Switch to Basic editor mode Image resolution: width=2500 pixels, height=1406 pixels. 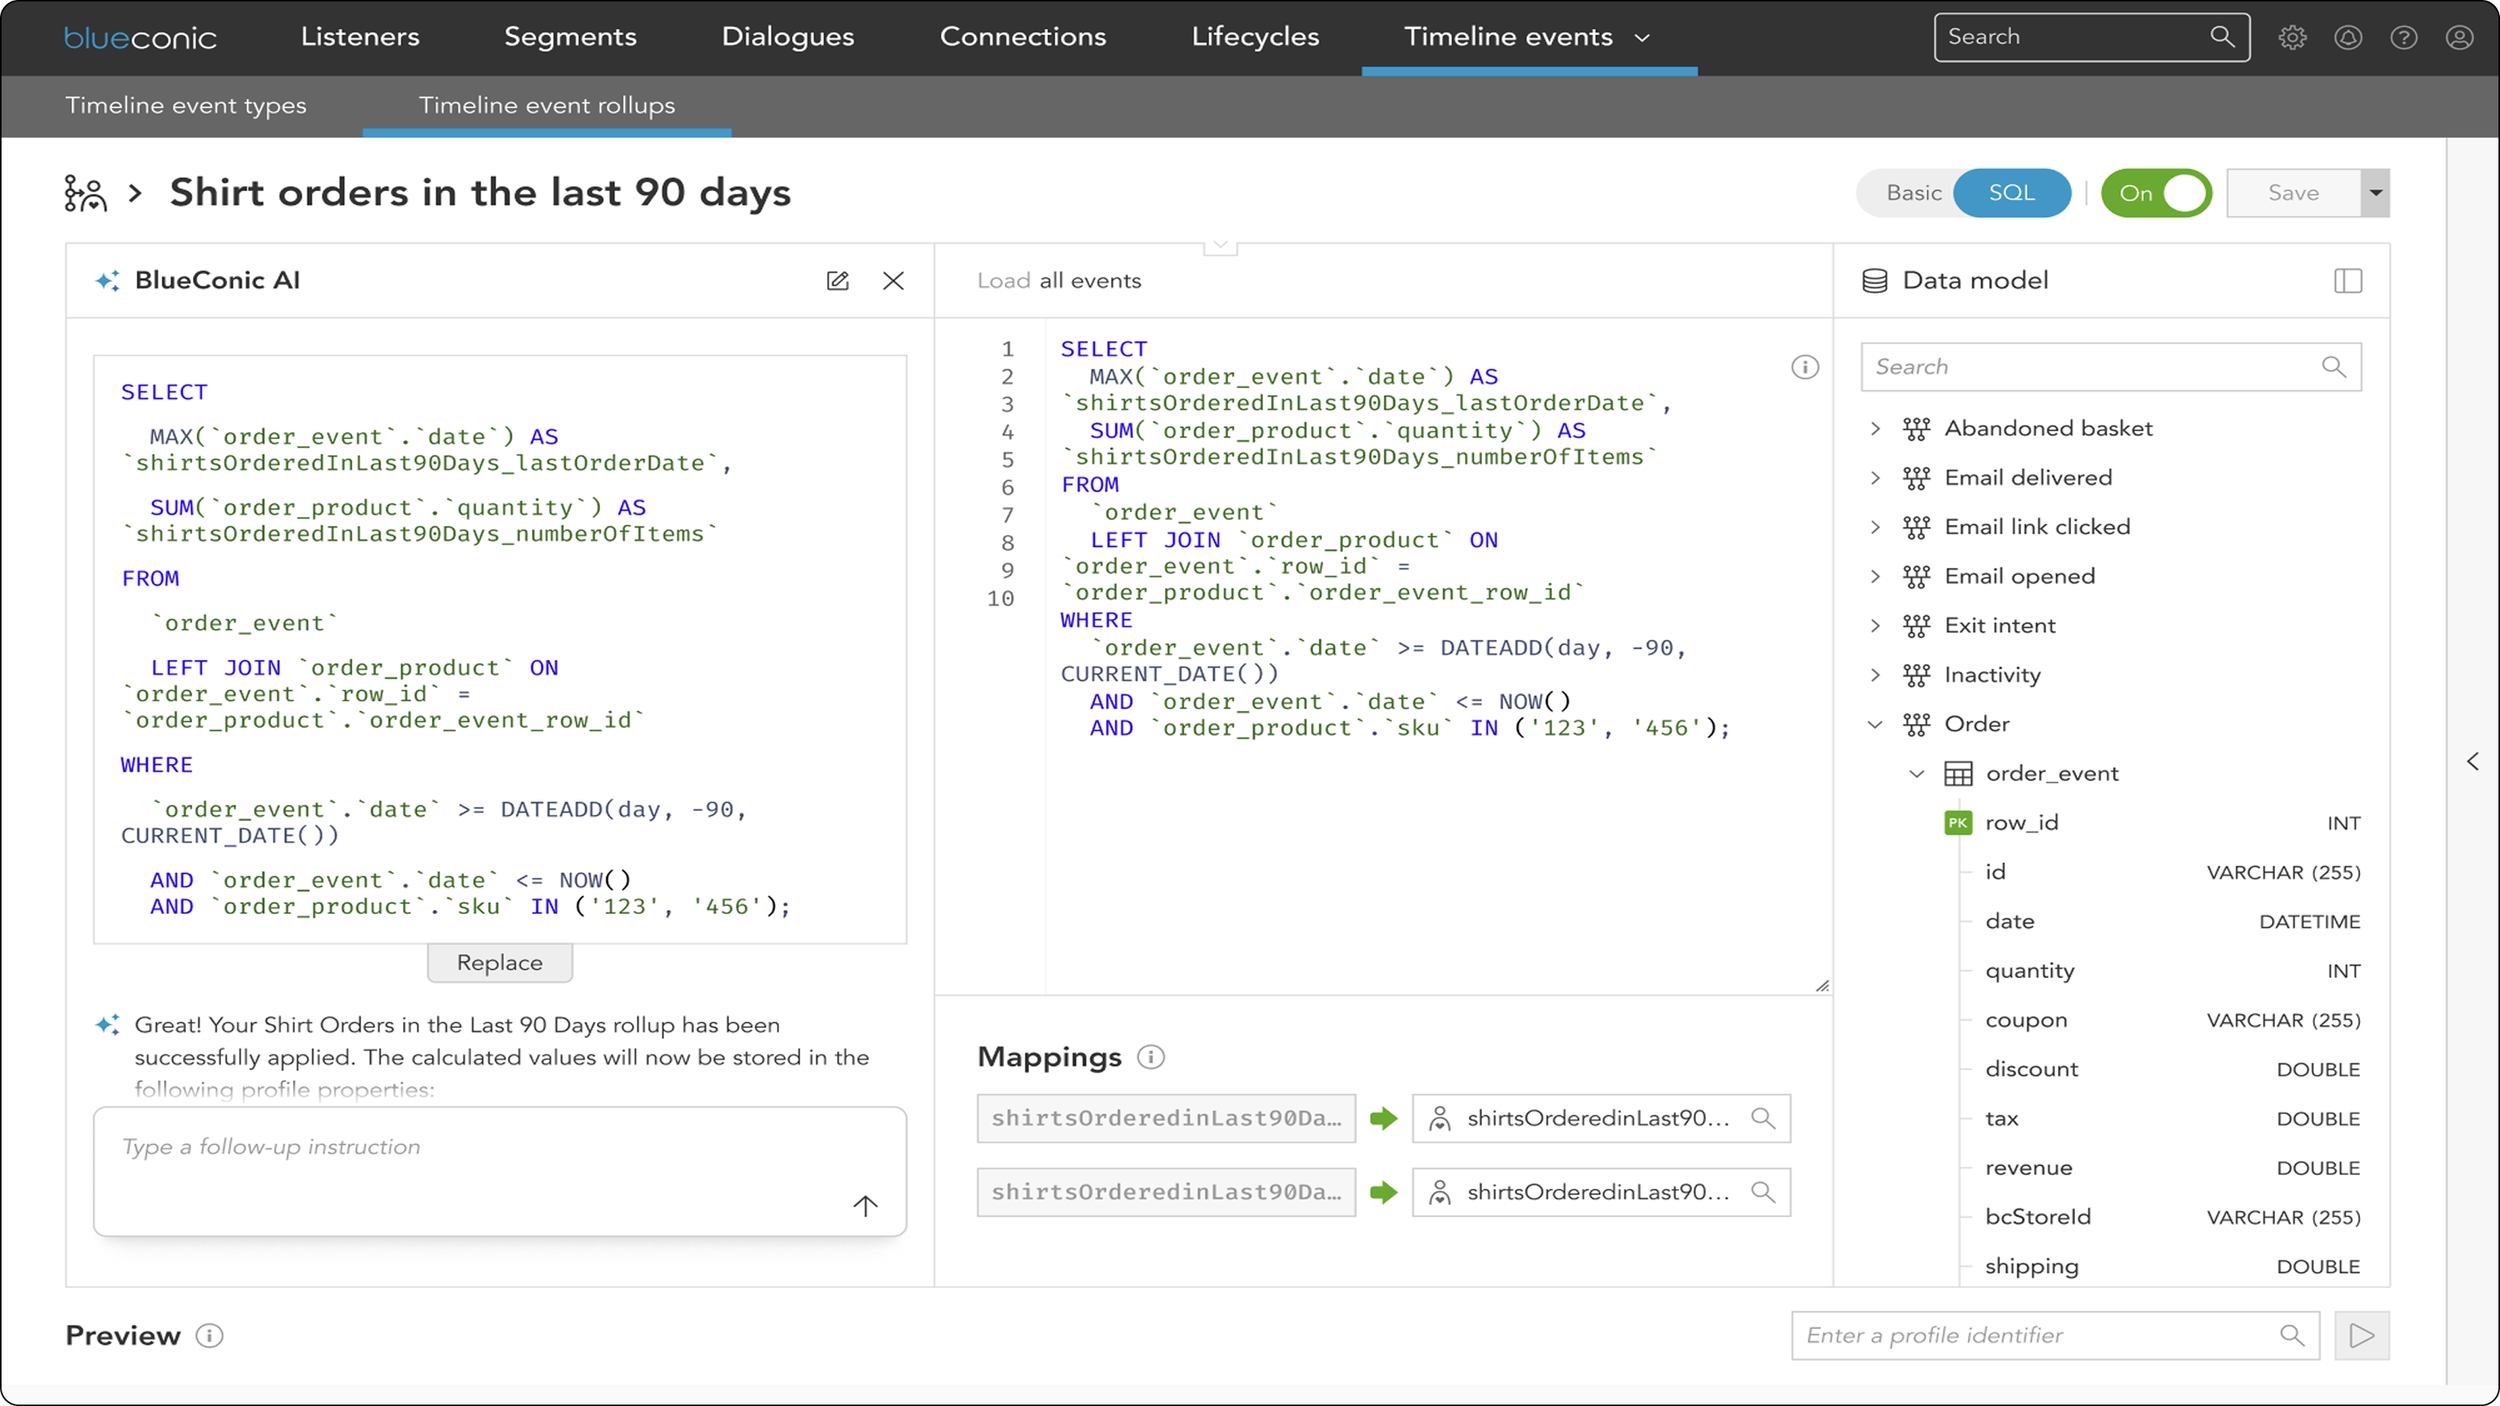(x=1913, y=193)
